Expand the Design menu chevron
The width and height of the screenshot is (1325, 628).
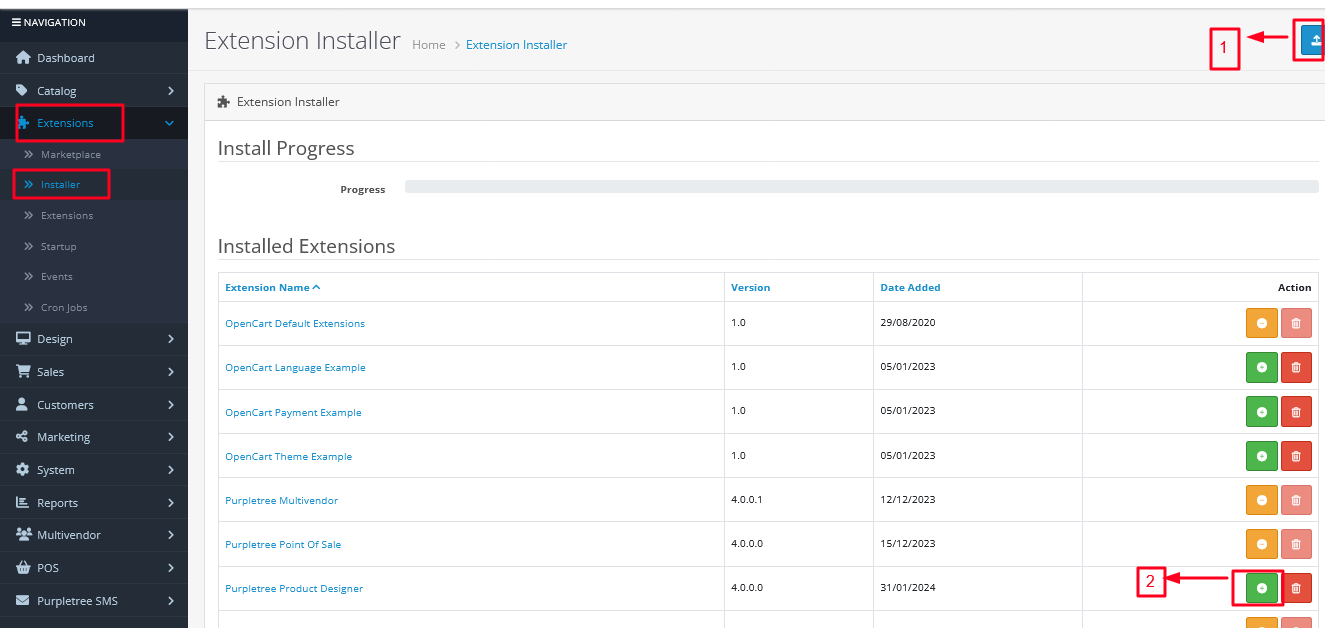point(171,339)
